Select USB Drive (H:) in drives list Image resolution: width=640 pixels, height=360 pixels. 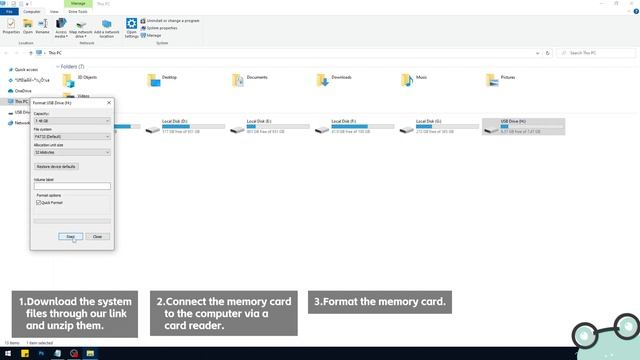click(524, 127)
